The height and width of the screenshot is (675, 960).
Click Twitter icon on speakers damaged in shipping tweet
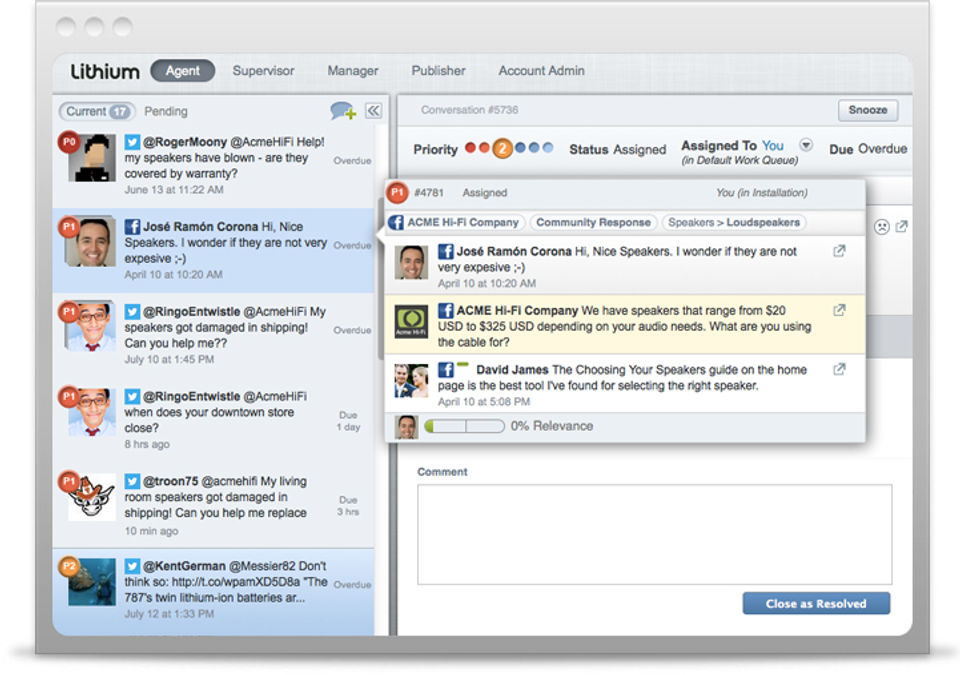(x=132, y=312)
